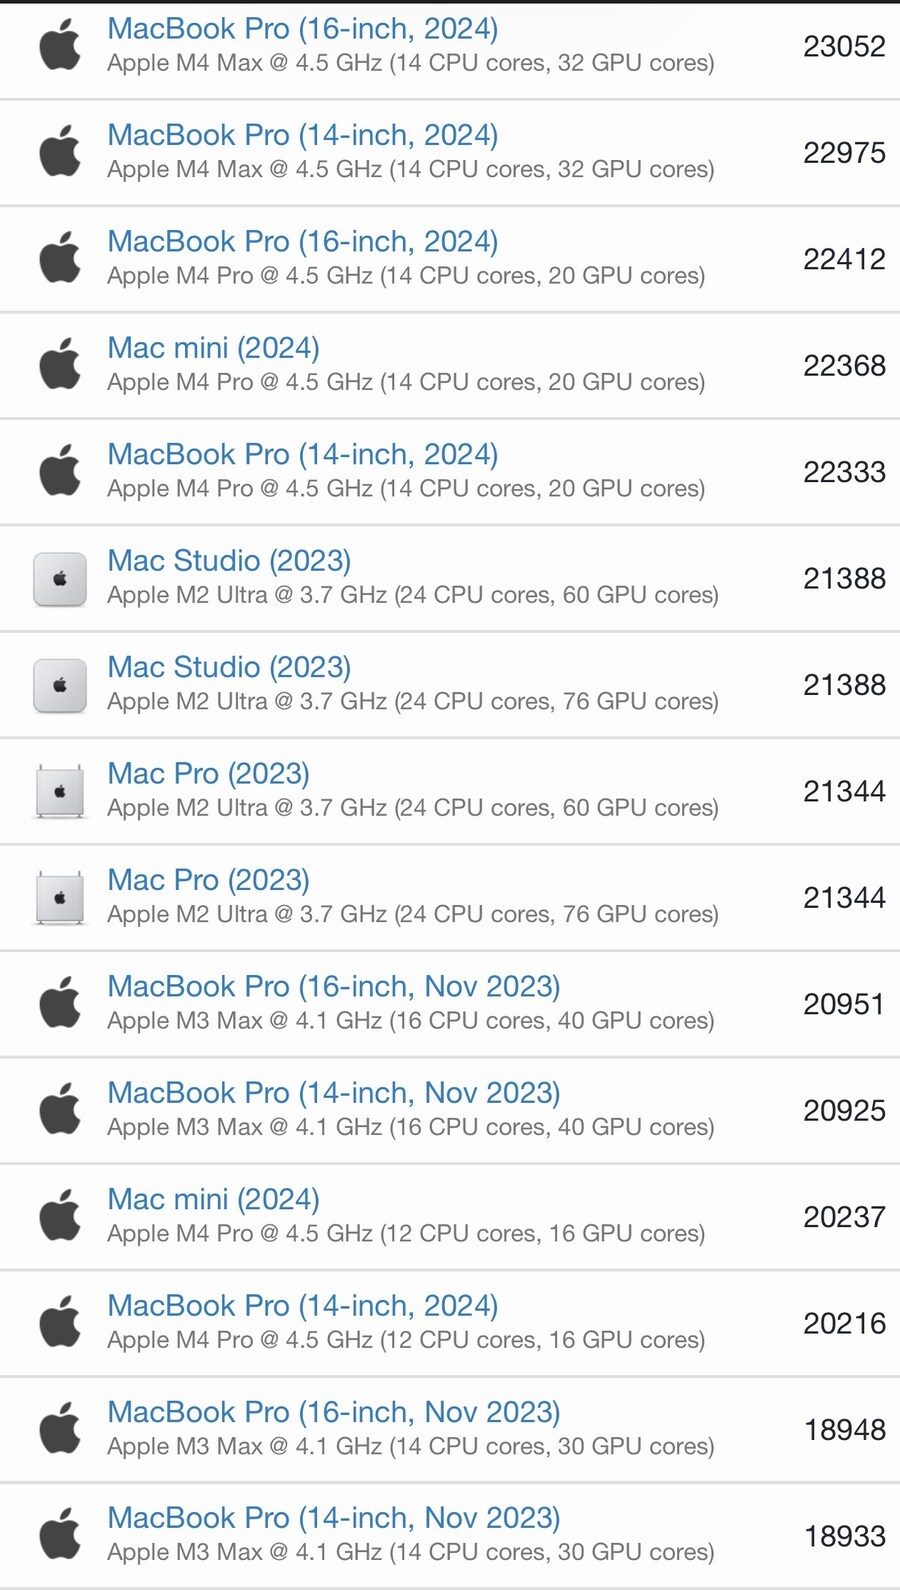Viewport: 900px width, 1590px height.
Task: Click the Mac Pro tower icon in the 60 GPU cores row
Action: [60, 792]
